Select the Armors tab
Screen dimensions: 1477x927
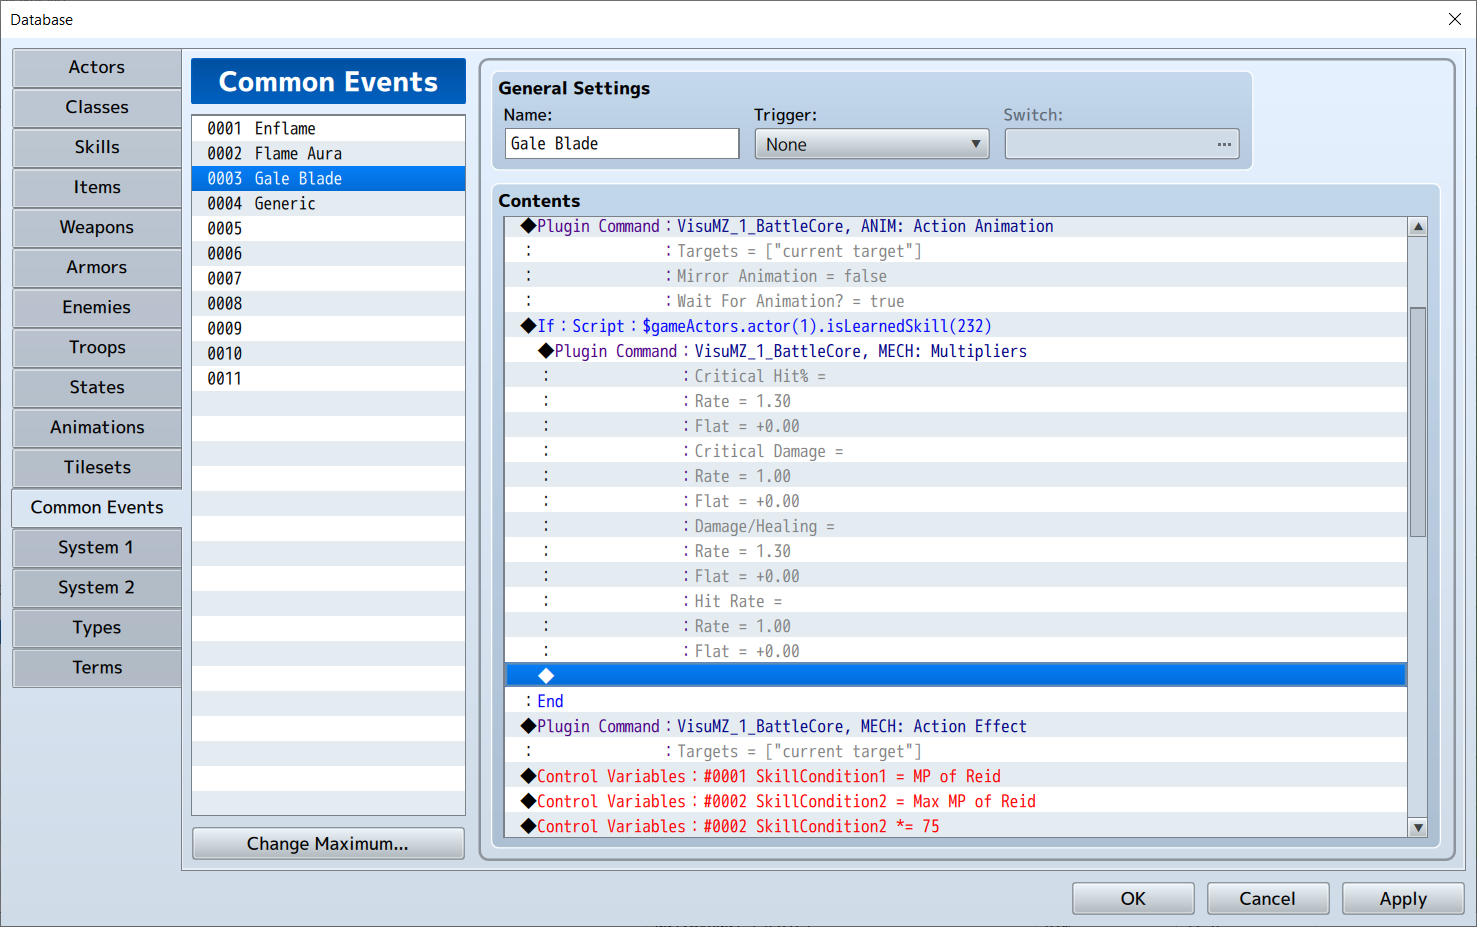click(x=97, y=268)
